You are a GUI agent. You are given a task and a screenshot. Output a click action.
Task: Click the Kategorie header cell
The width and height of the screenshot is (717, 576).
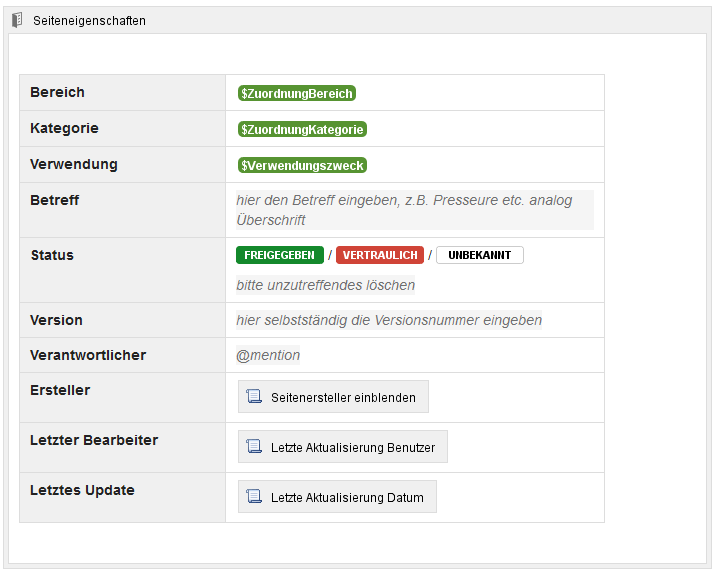pyautogui.click(x=123, y=129)
